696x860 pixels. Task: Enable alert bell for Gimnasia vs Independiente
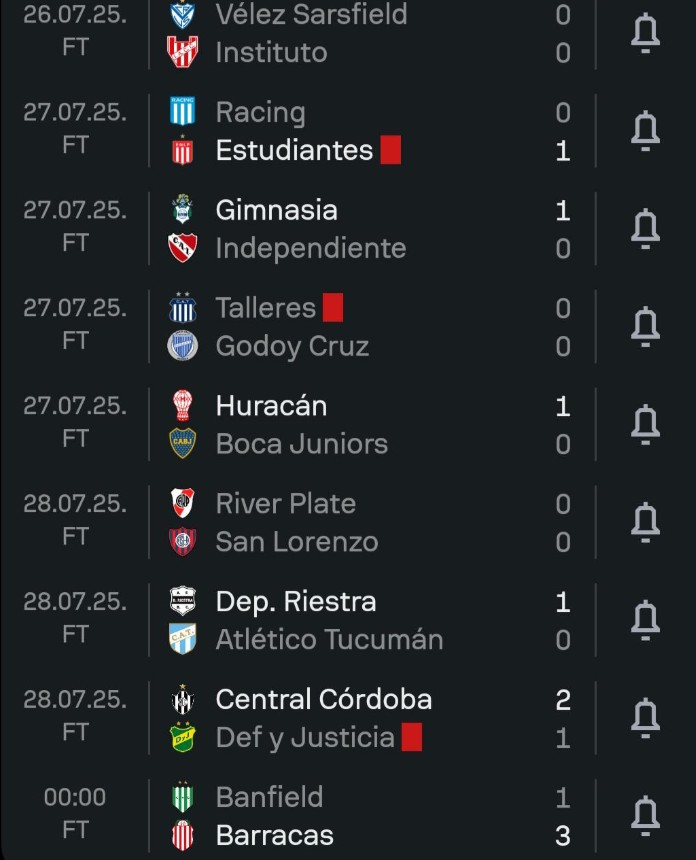point(645,229)
